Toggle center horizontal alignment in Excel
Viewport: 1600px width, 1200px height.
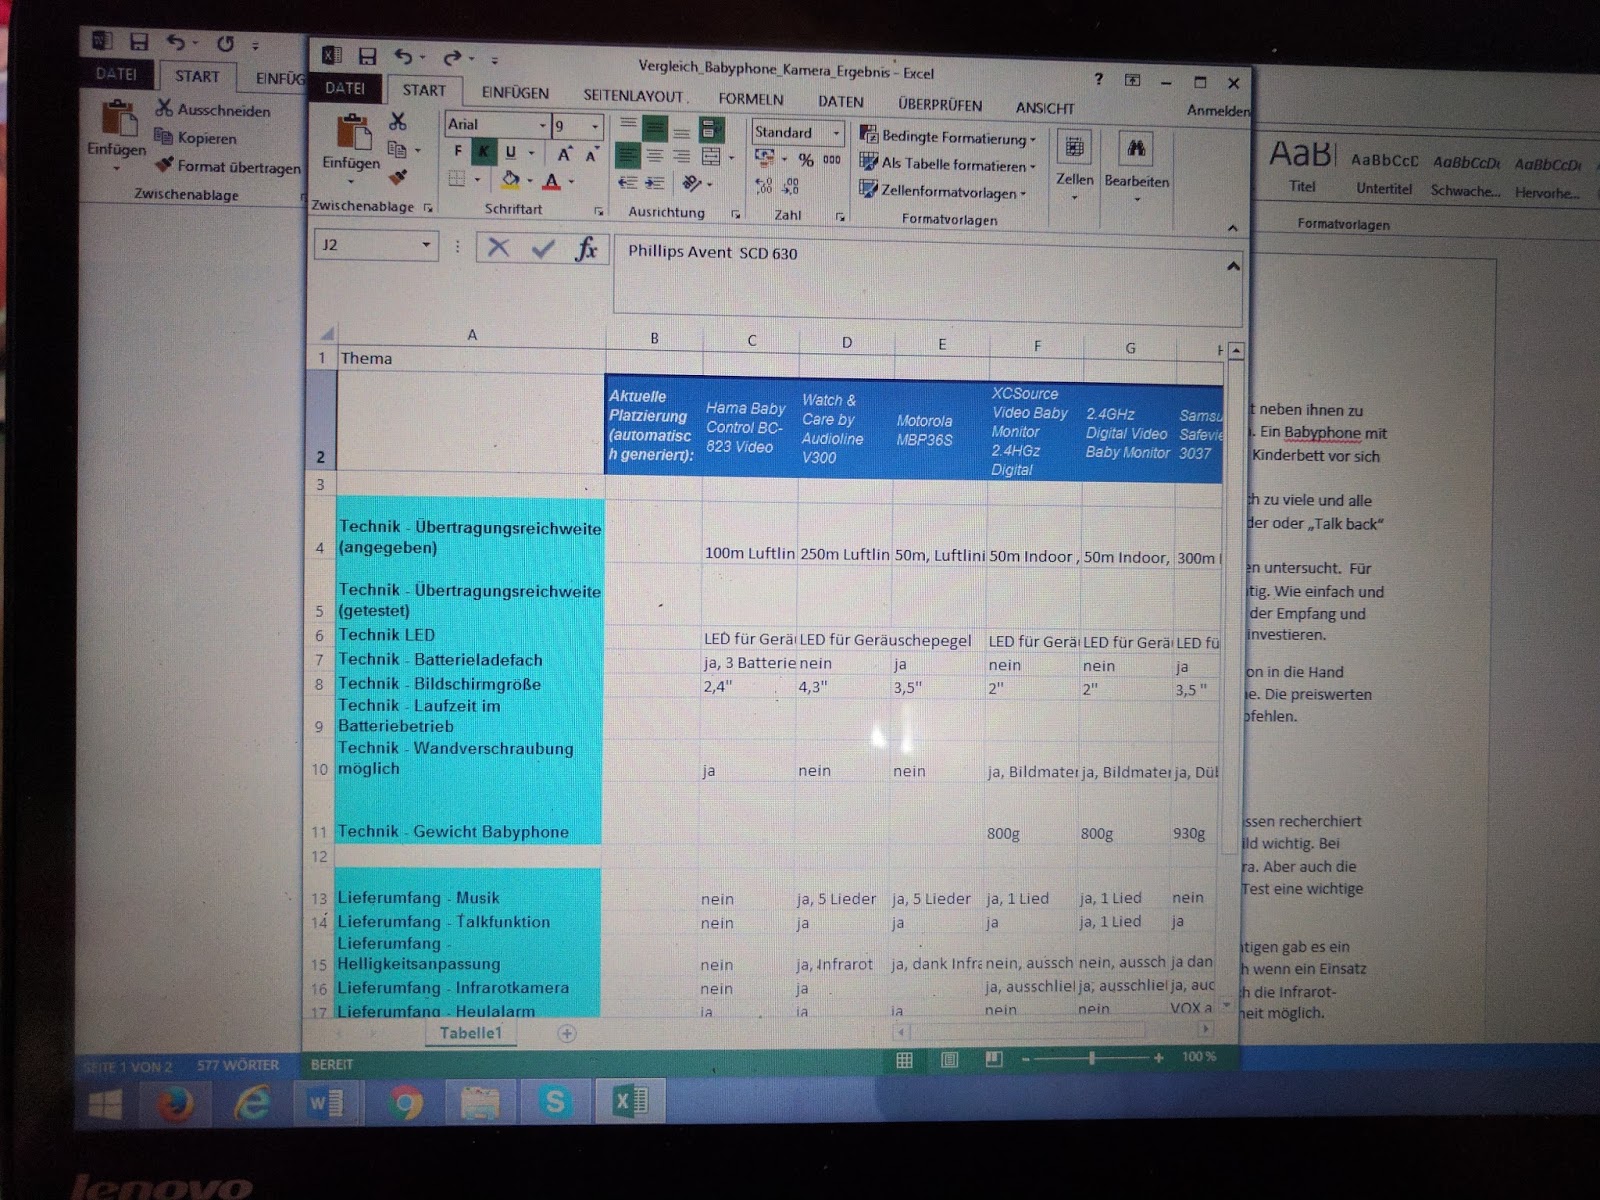pyautogui.click(x=655, y=155)
